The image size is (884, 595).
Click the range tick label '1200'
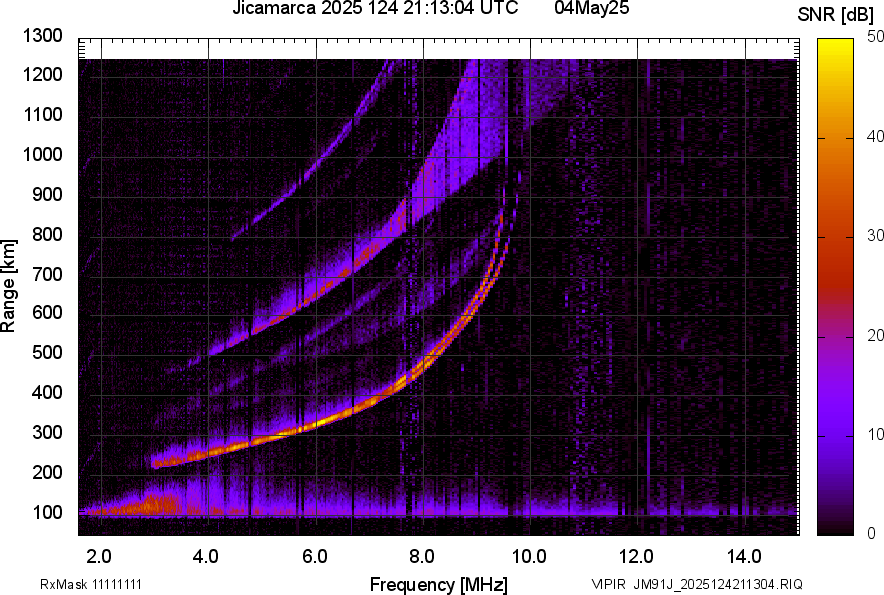click(x=42, y=74)
